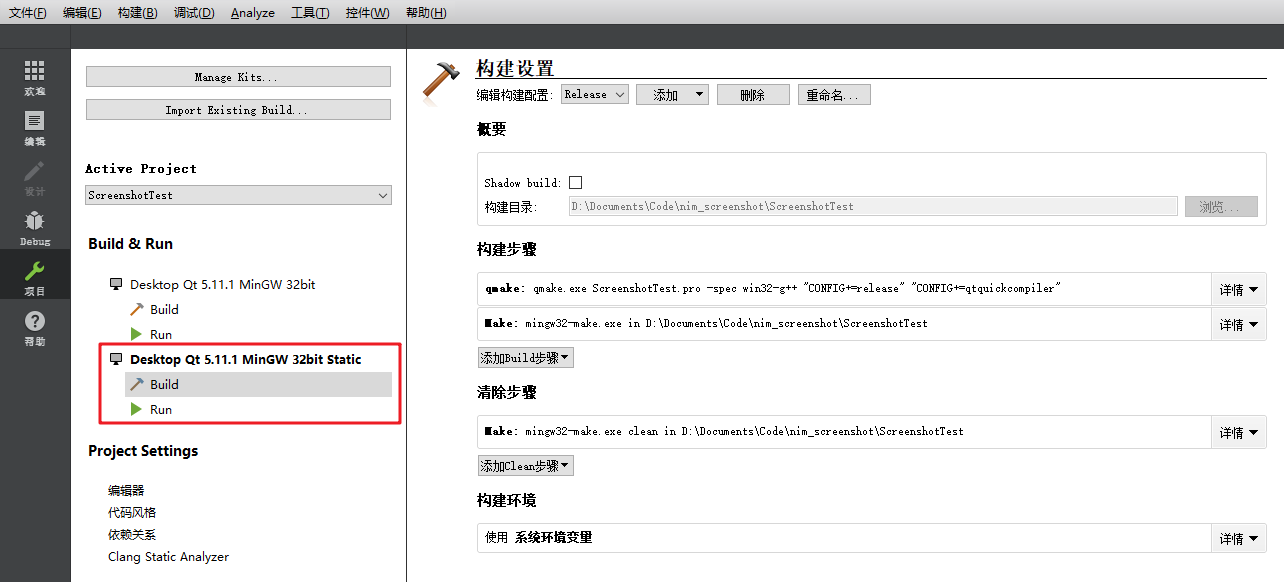
Task: Click monitor icon beside MinGW 32bit Static kit
Action: 116,359
